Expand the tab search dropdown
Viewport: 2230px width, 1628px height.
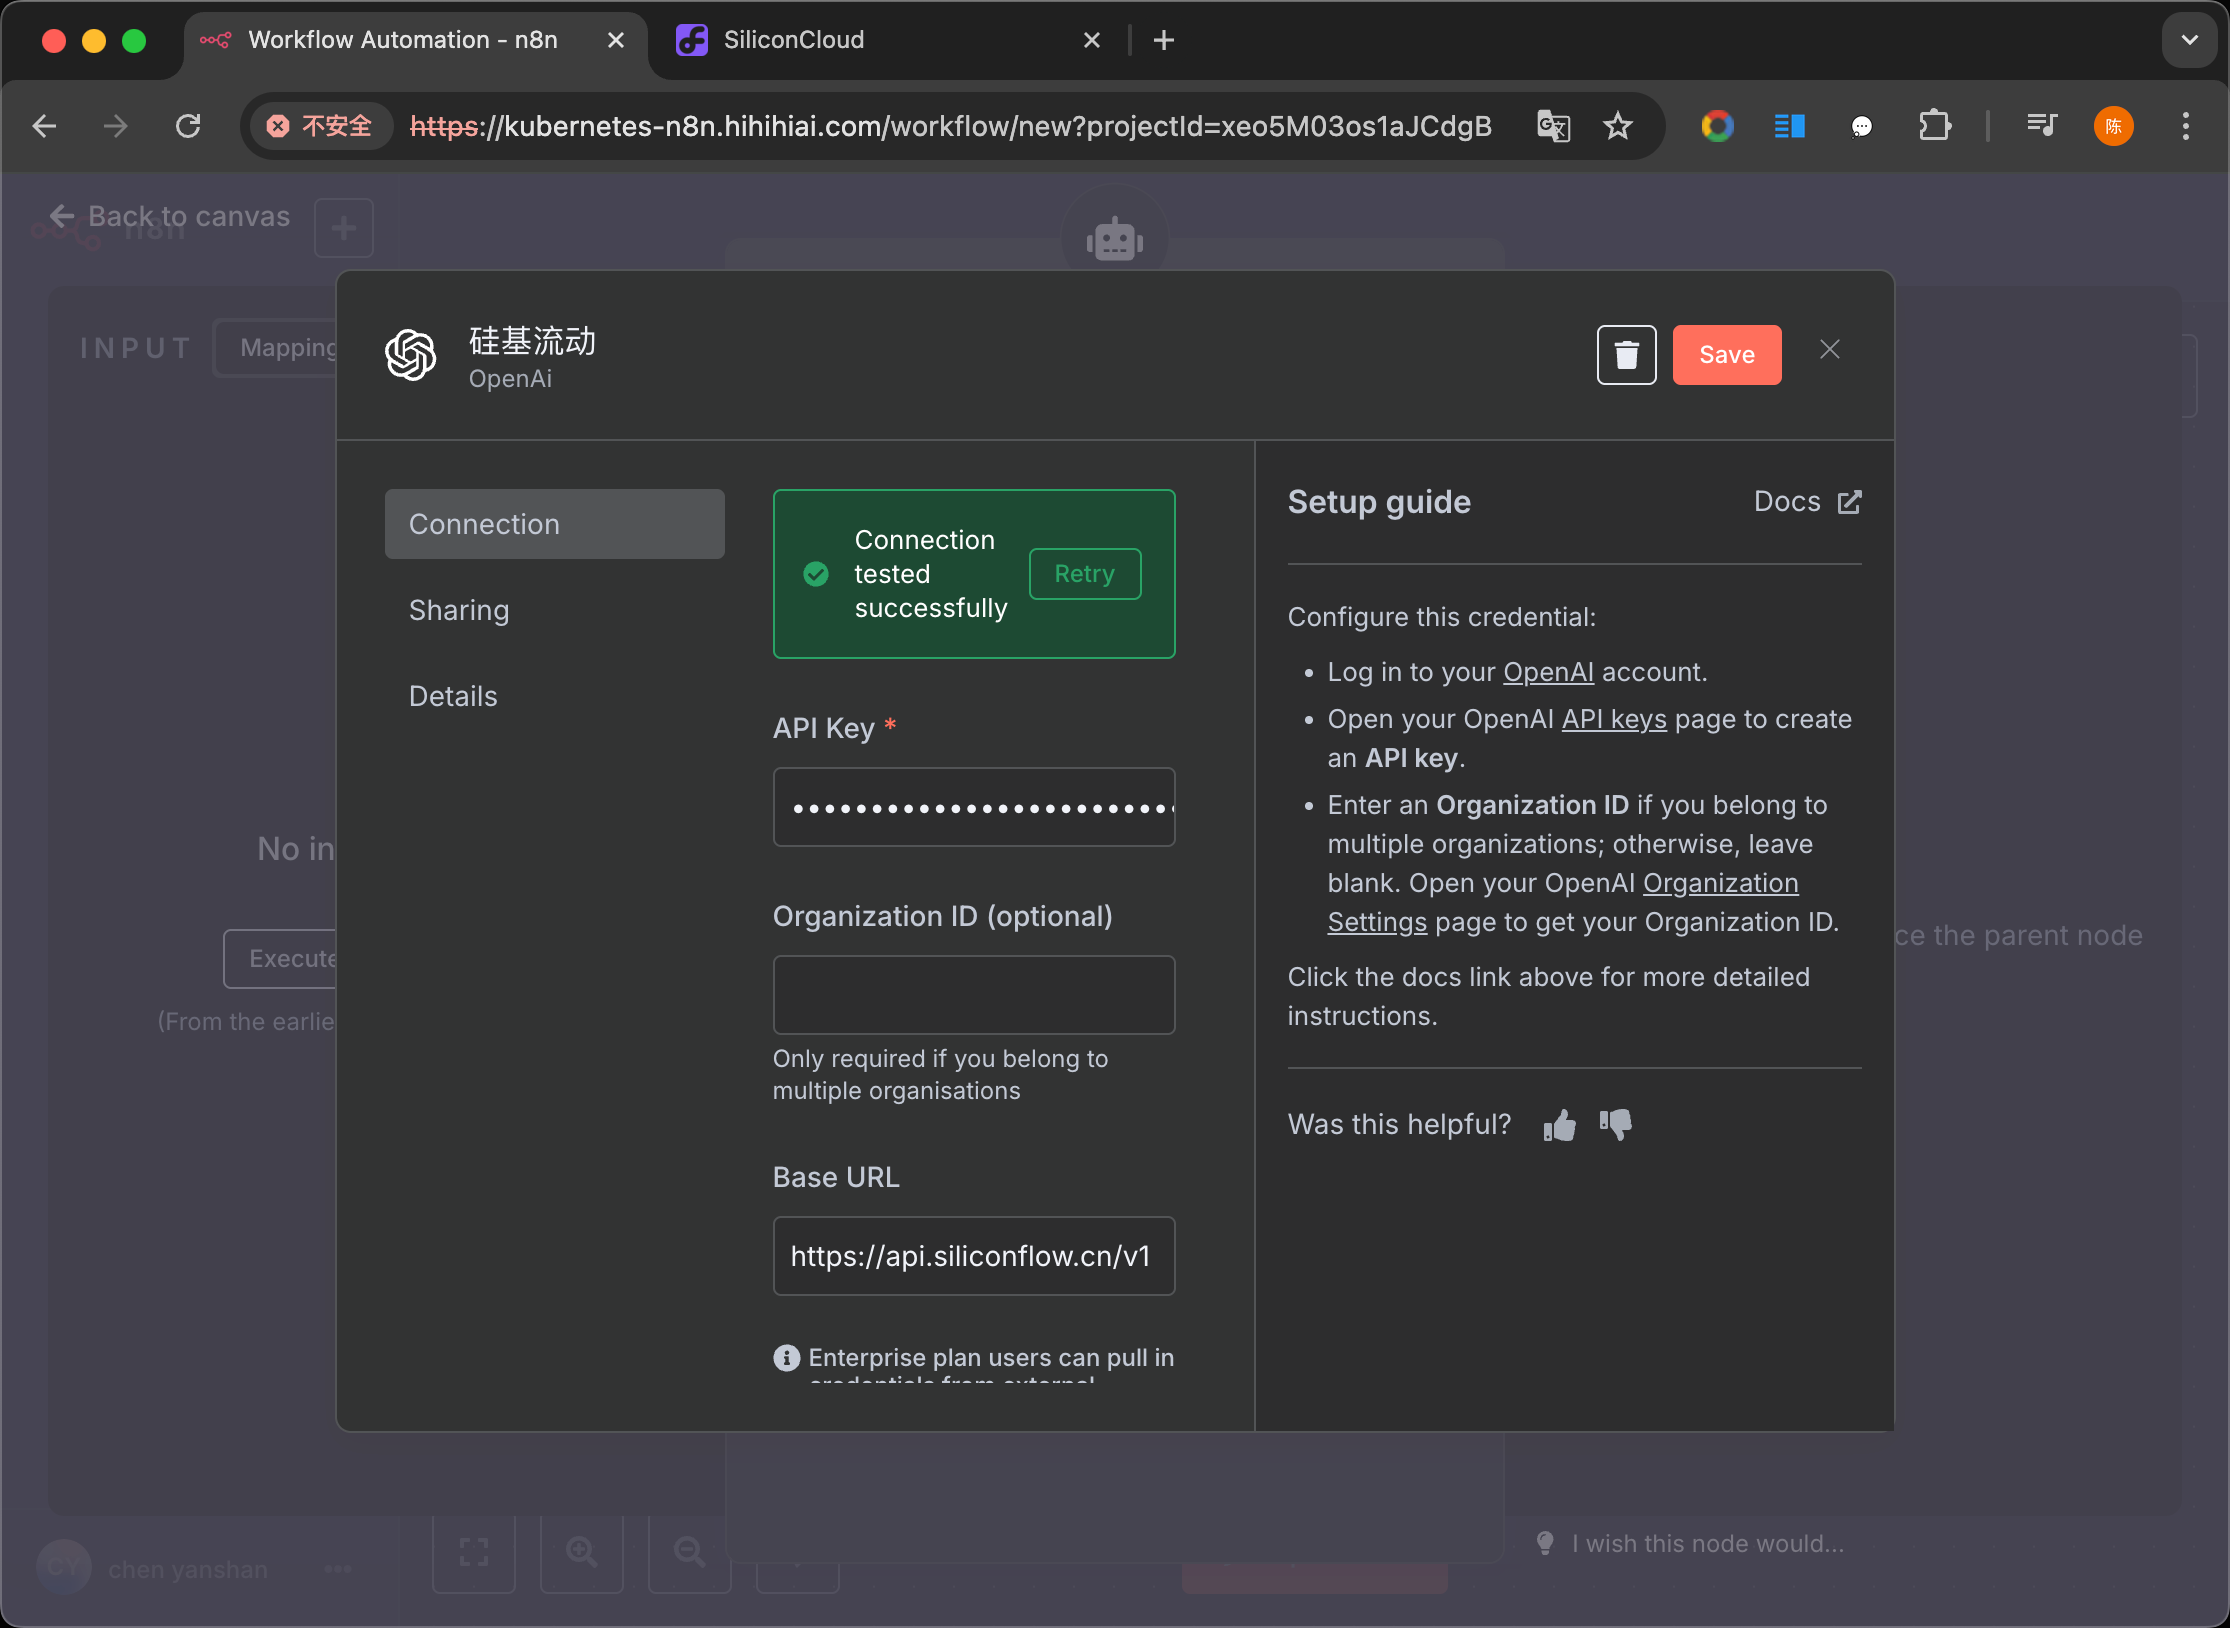(x=2190, y=40)
